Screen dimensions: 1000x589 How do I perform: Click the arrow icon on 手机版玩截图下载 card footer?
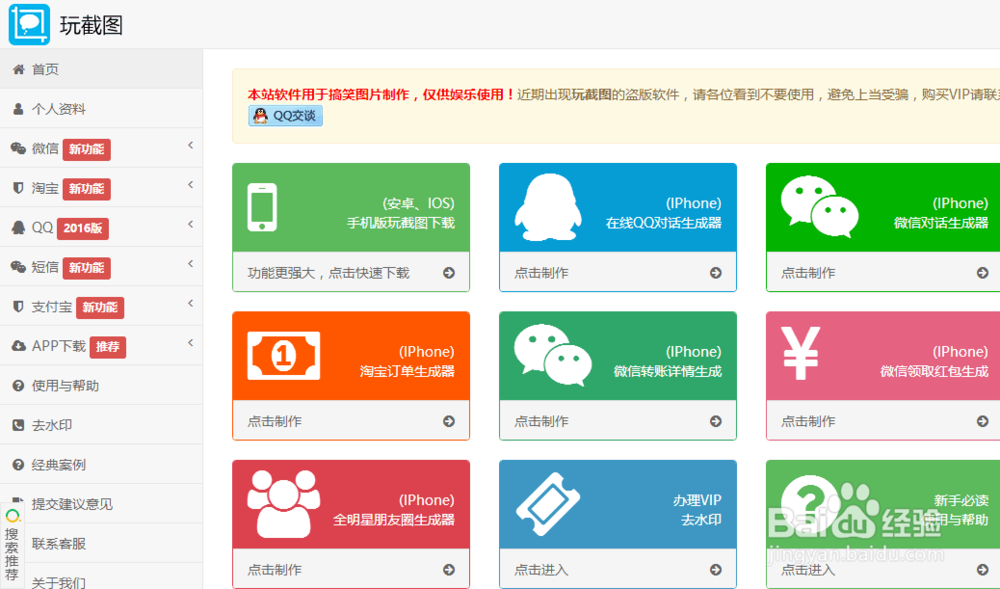449,273
